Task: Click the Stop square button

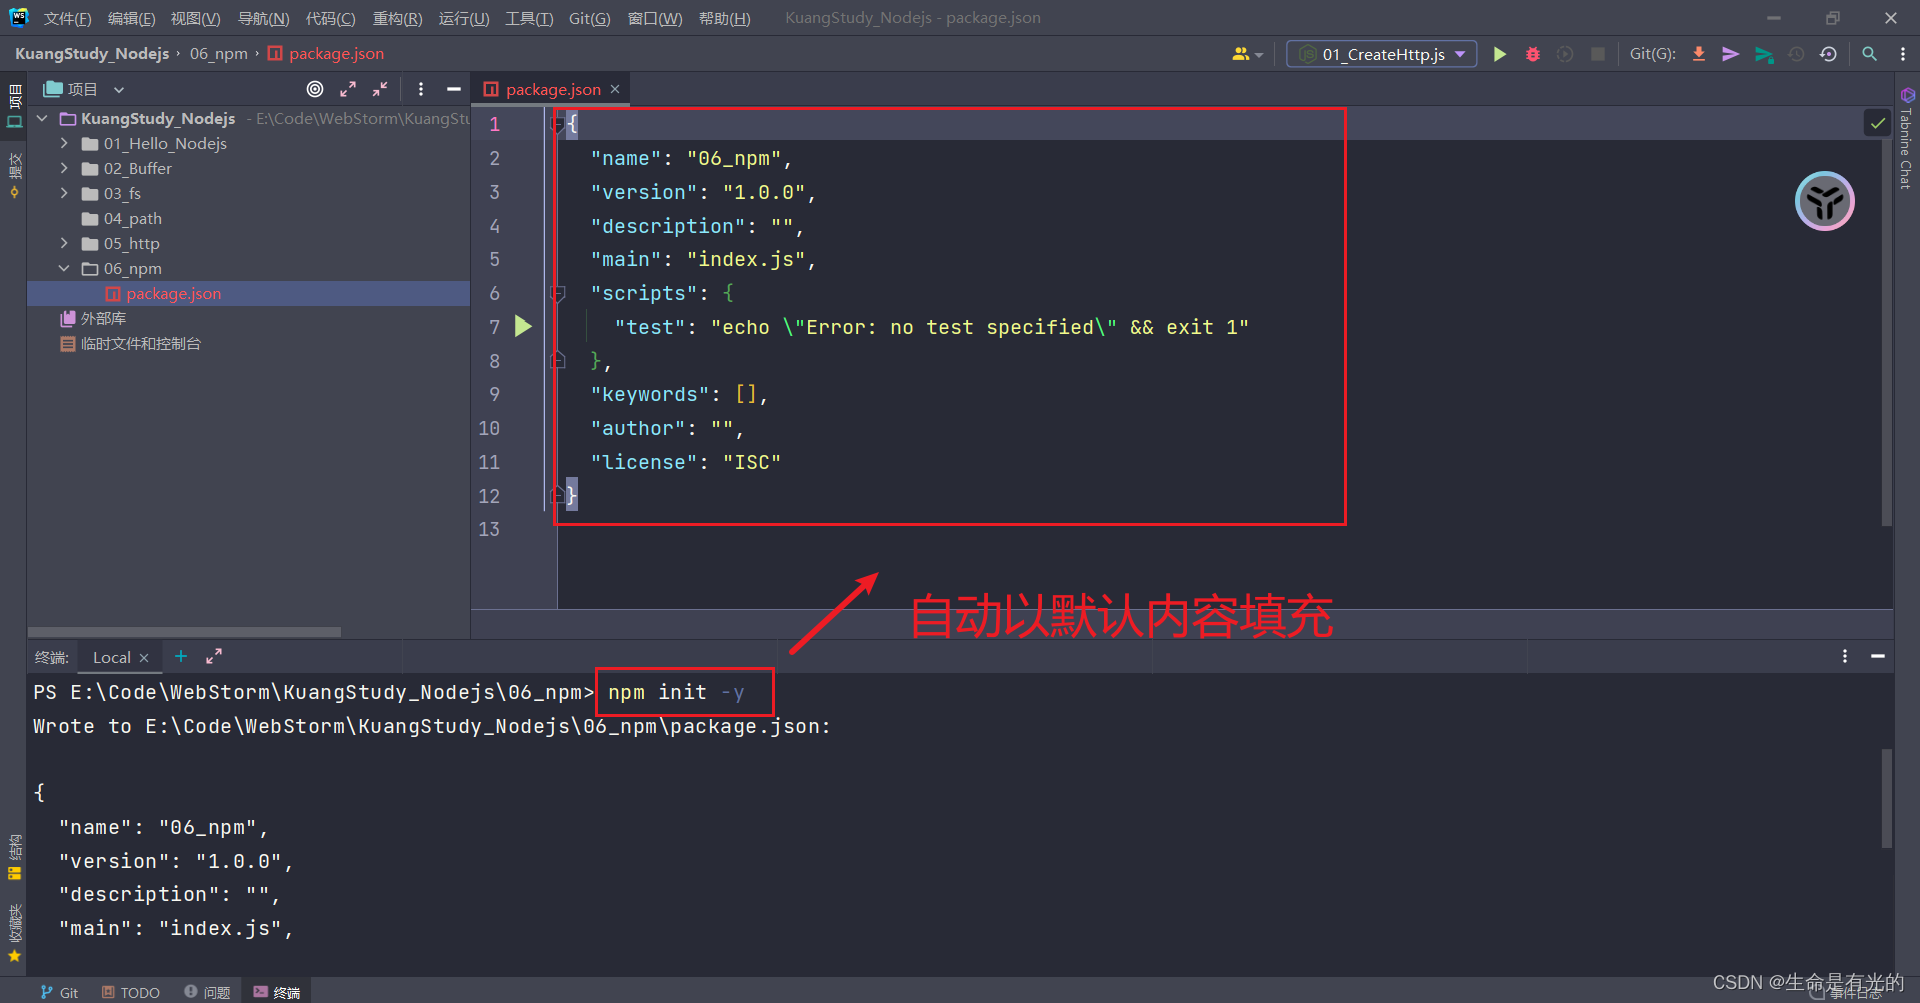Action: coord(1598,54)
